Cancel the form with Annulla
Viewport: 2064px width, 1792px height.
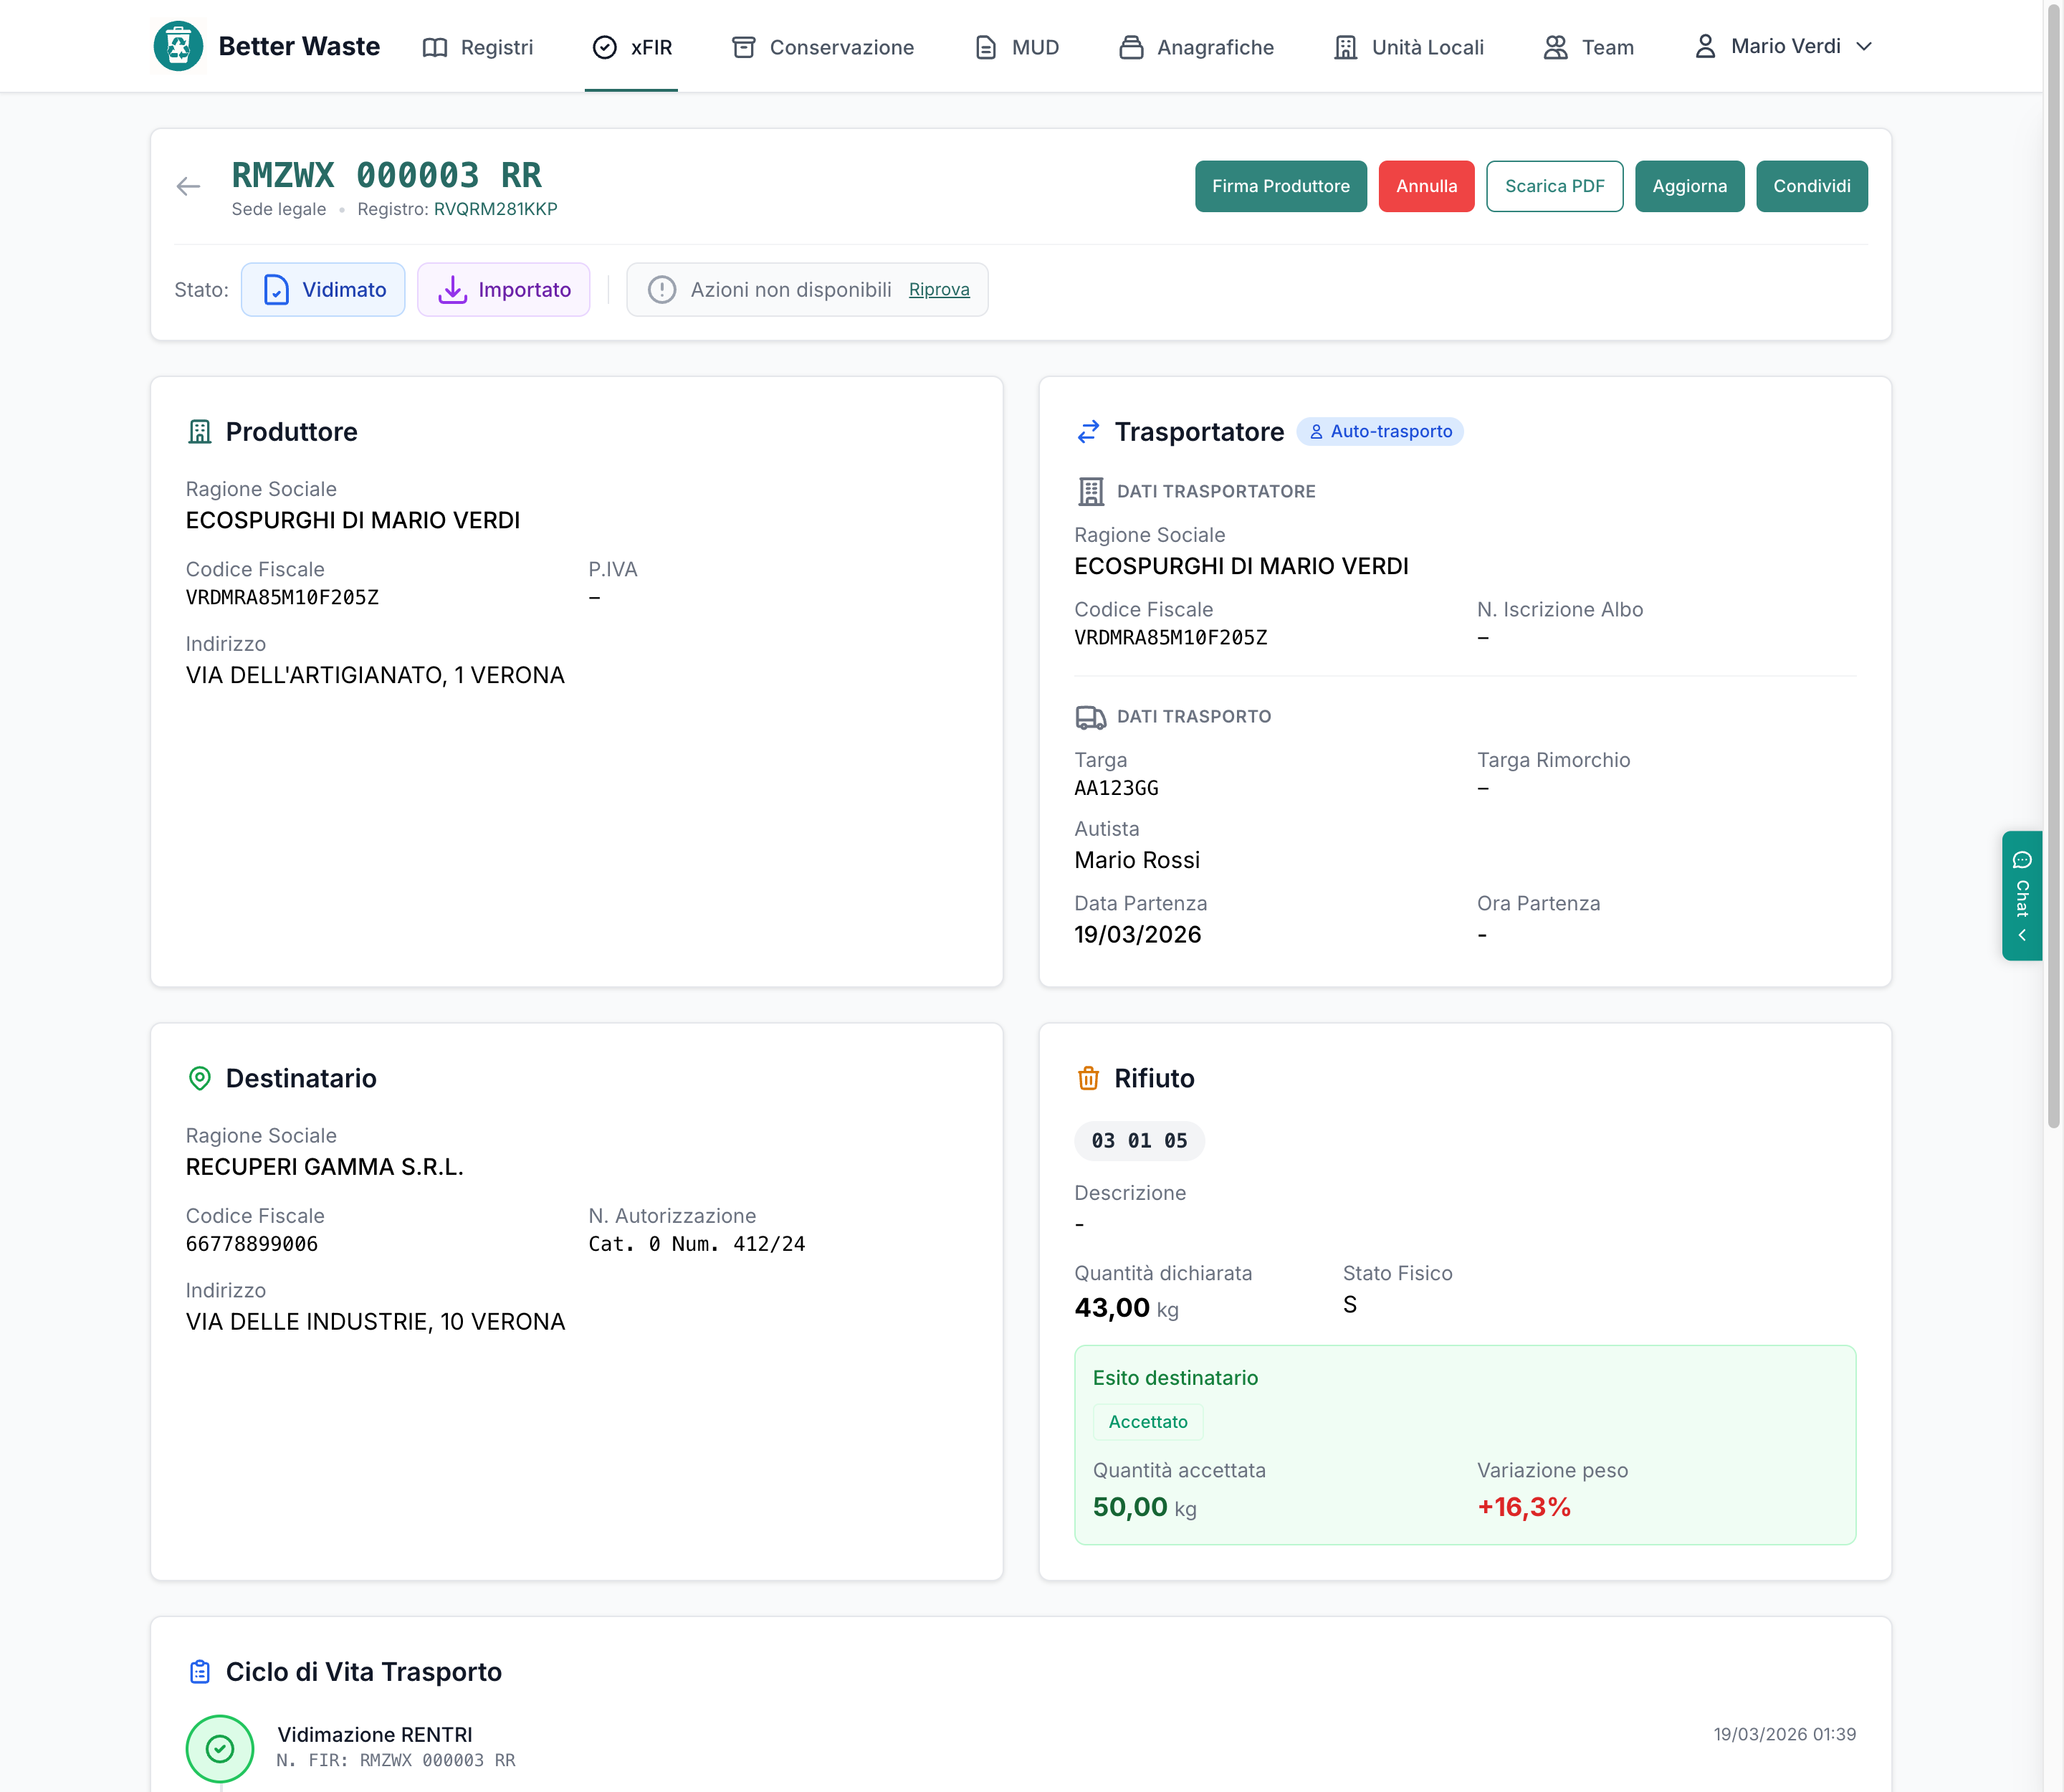[x=1426, y=186]
